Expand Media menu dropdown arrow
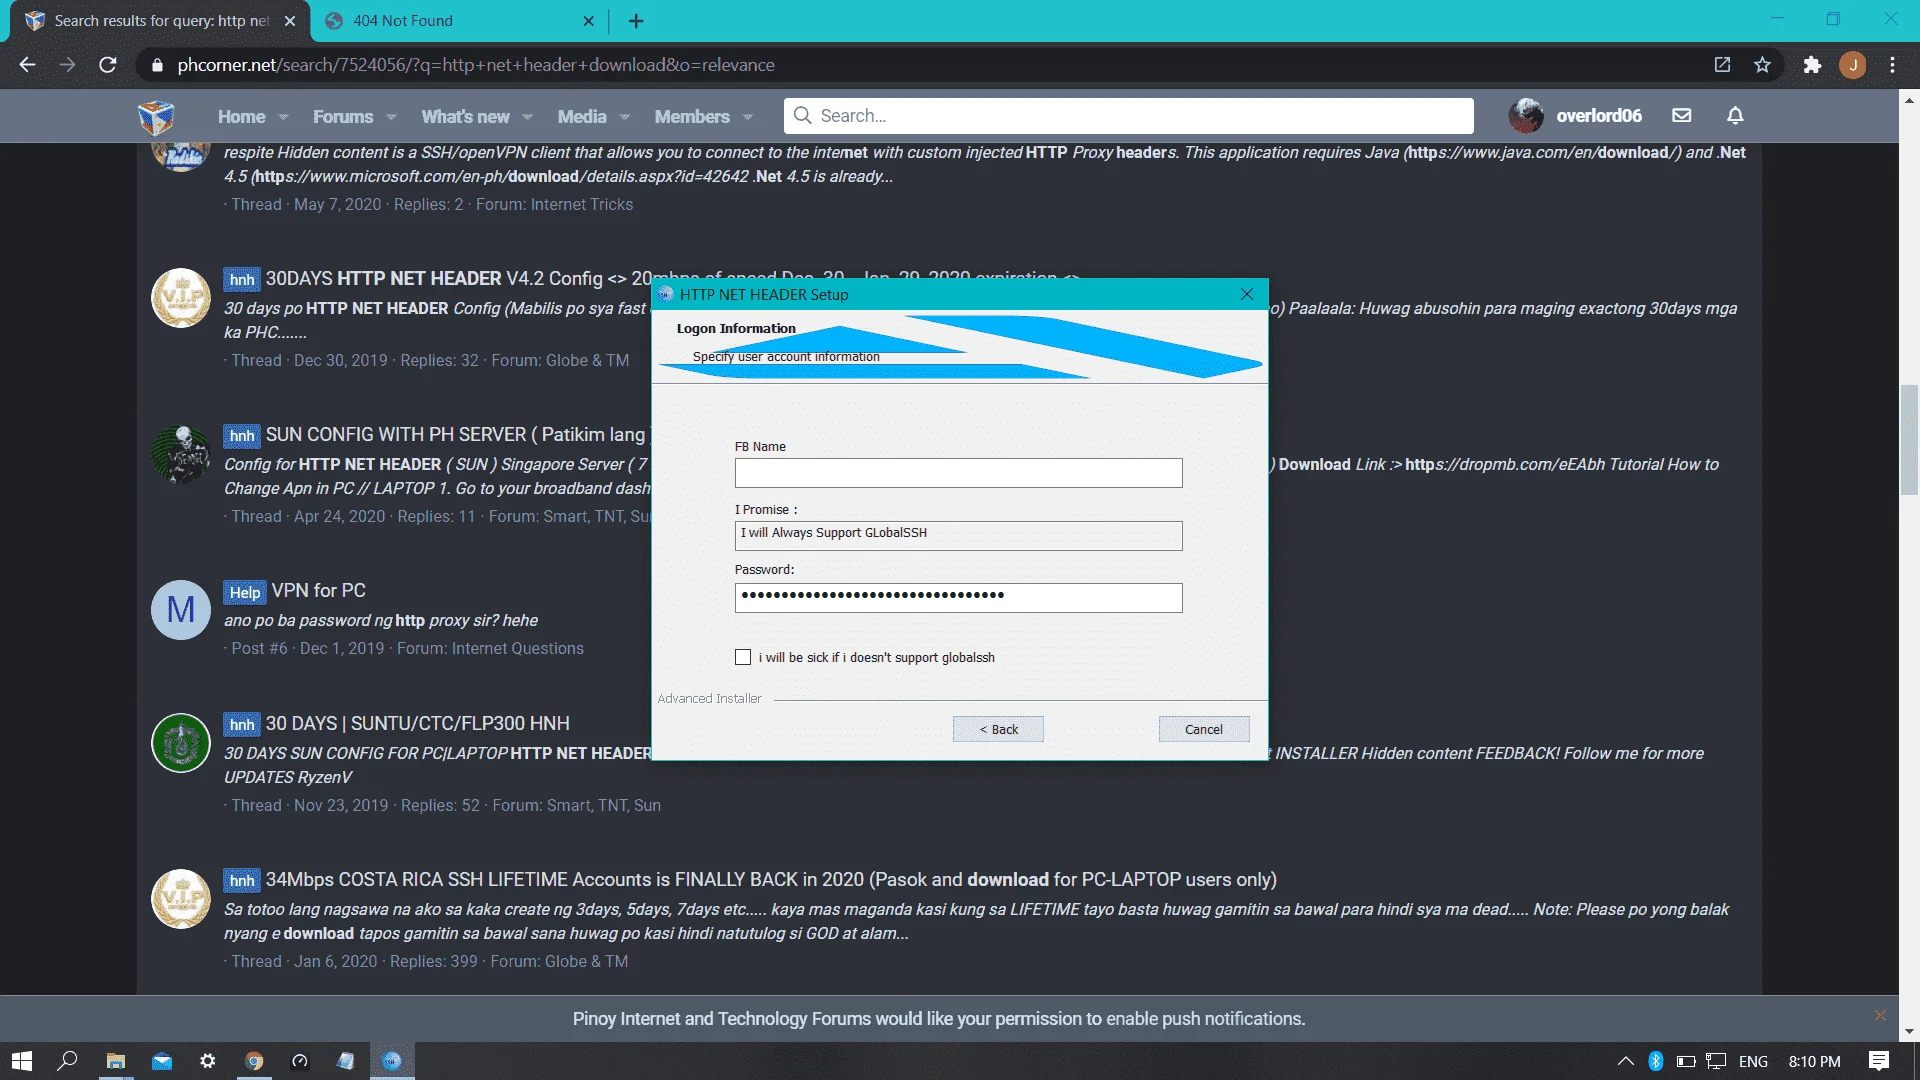 click(x=625, y=117)
